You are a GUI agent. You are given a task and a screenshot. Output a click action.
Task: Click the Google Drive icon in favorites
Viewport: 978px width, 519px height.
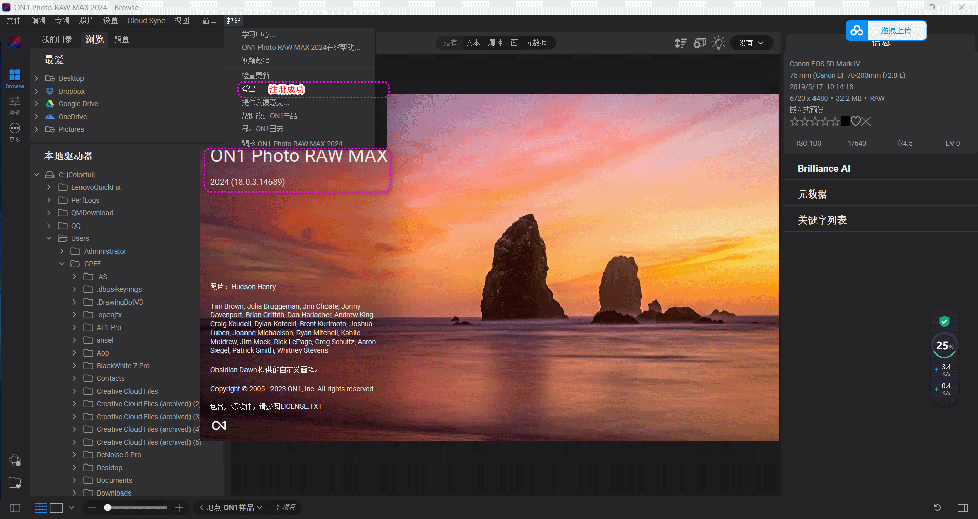(50, 104)
